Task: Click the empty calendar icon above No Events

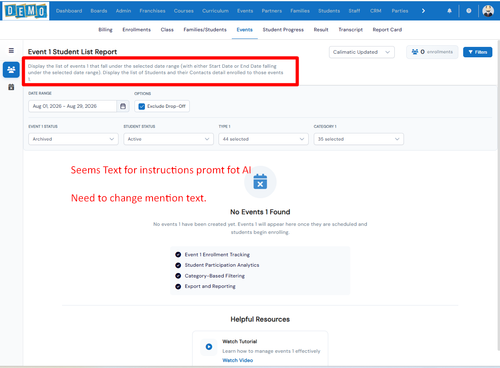Action: 260,182
